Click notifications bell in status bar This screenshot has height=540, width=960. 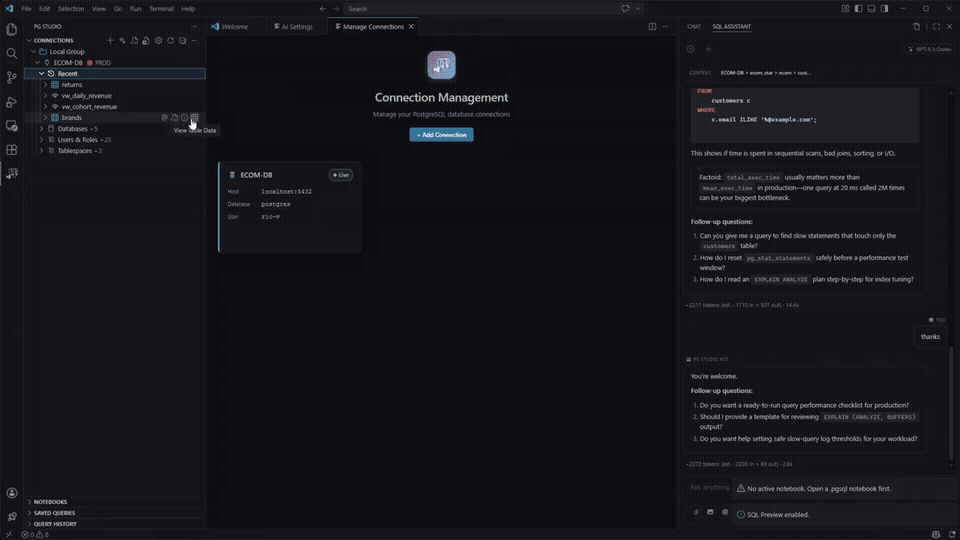[x=952, y=534]
